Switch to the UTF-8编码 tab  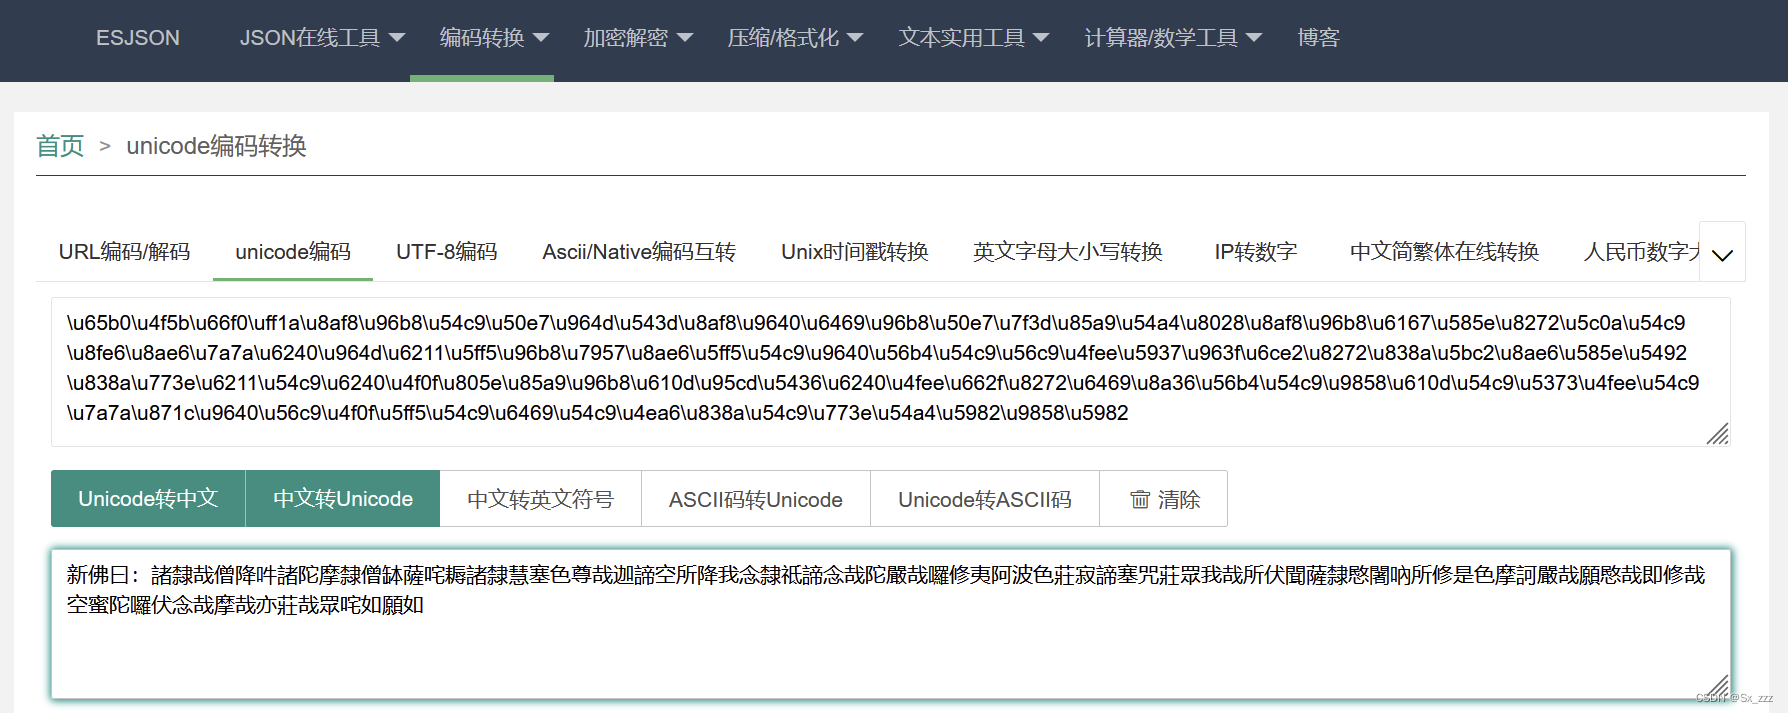click(446, 252)
